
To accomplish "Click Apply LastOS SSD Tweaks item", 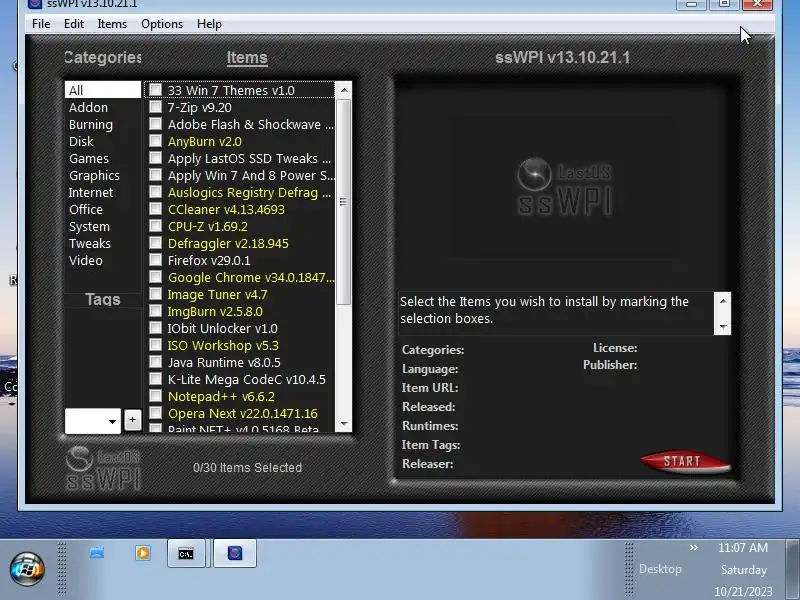I will 249,159.
